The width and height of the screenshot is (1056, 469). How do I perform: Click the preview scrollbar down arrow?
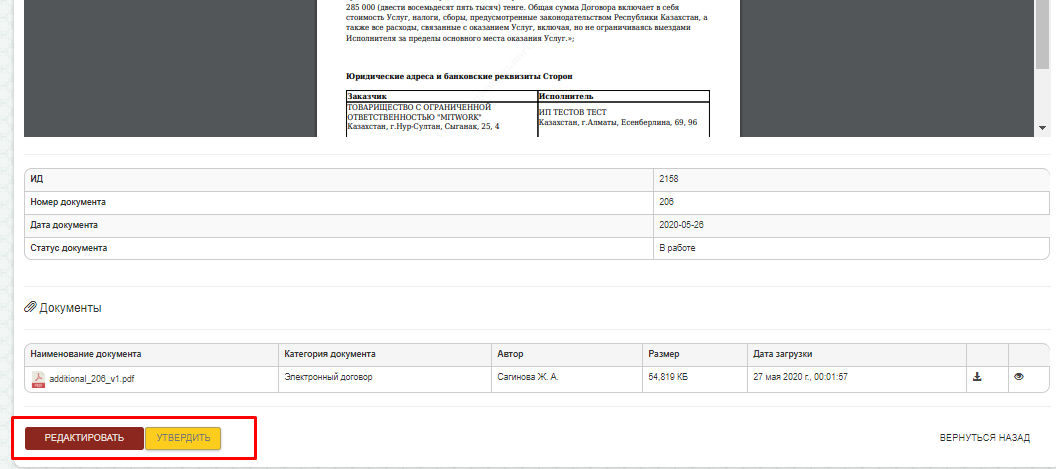point(1042,128)
